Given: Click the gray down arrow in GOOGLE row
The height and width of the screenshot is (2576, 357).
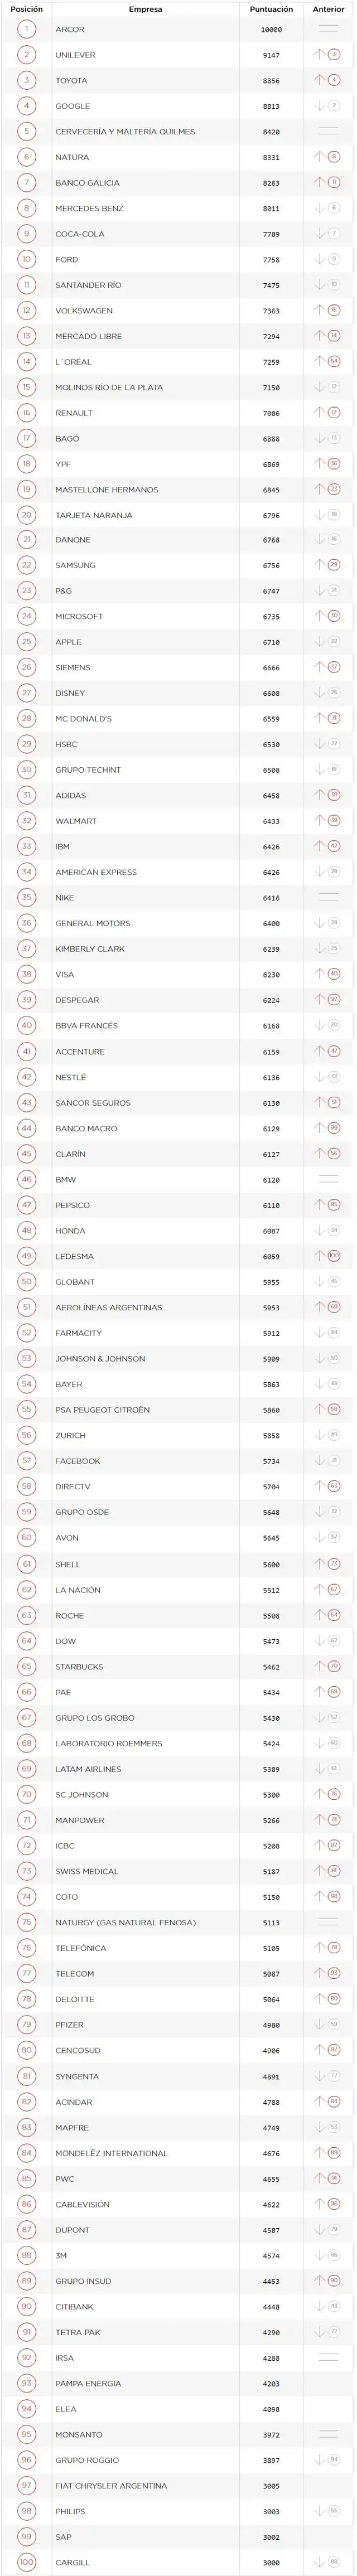Looking at the screenshot, I should point(320,105).
